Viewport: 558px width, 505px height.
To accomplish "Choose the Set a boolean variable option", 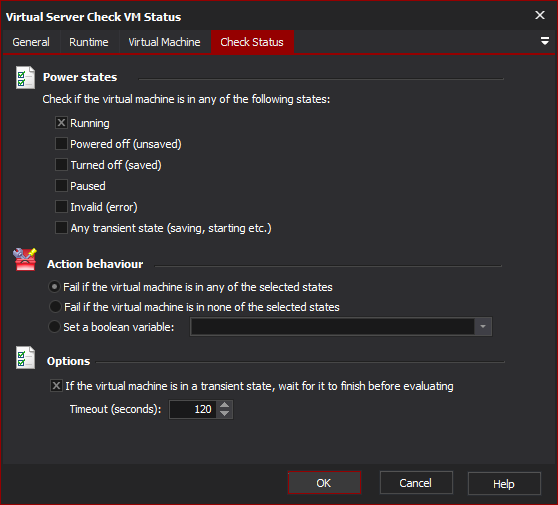I will tap(54, 327).
